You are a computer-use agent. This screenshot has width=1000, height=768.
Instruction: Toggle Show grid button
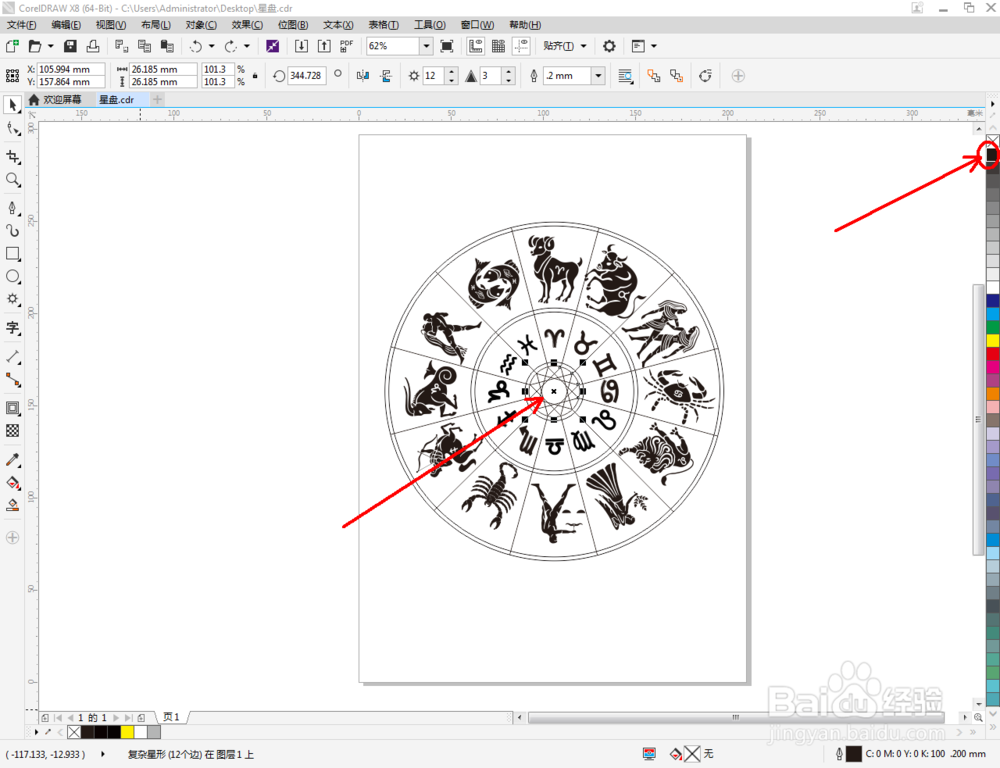click(499, 46)
